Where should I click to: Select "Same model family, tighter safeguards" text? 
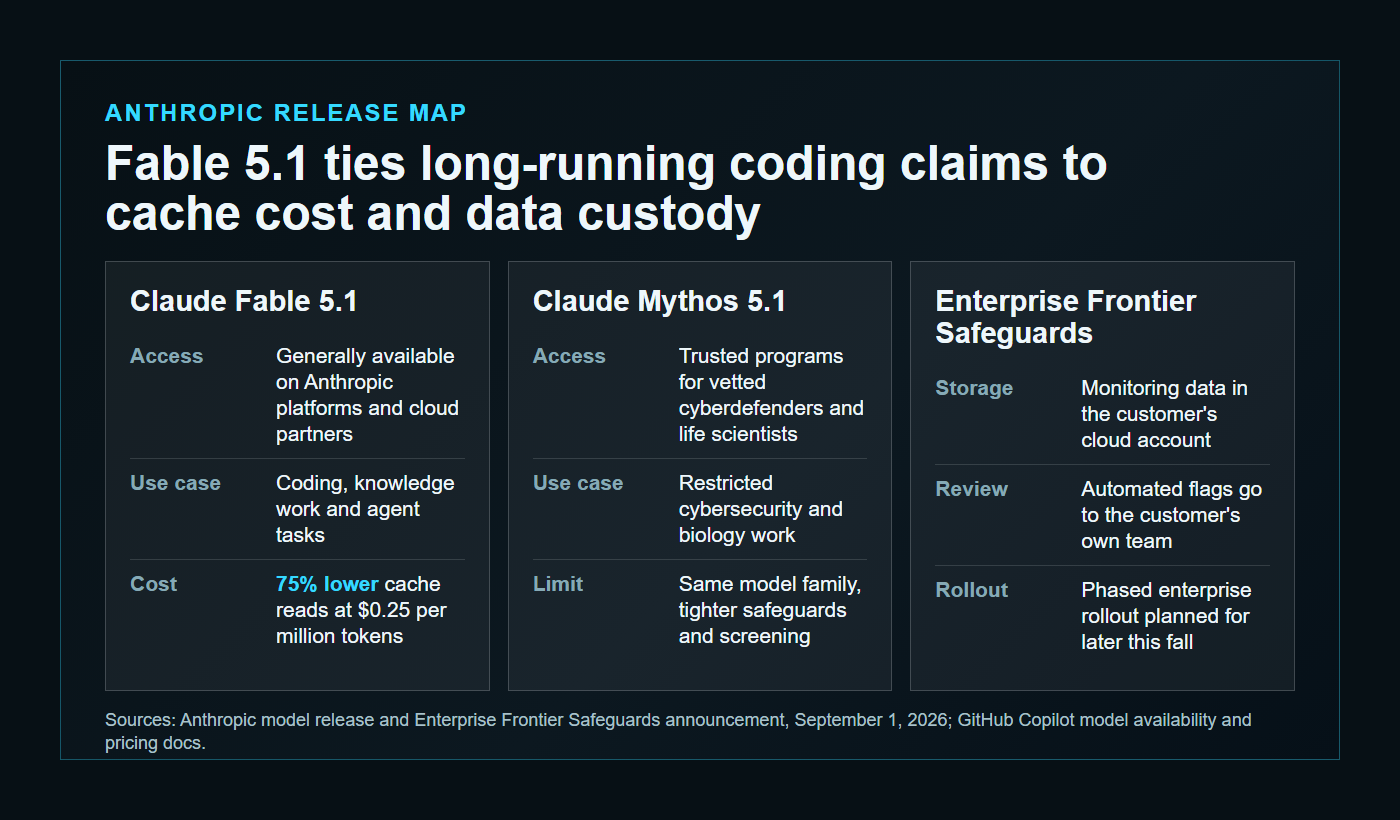(x=770, y=610)
